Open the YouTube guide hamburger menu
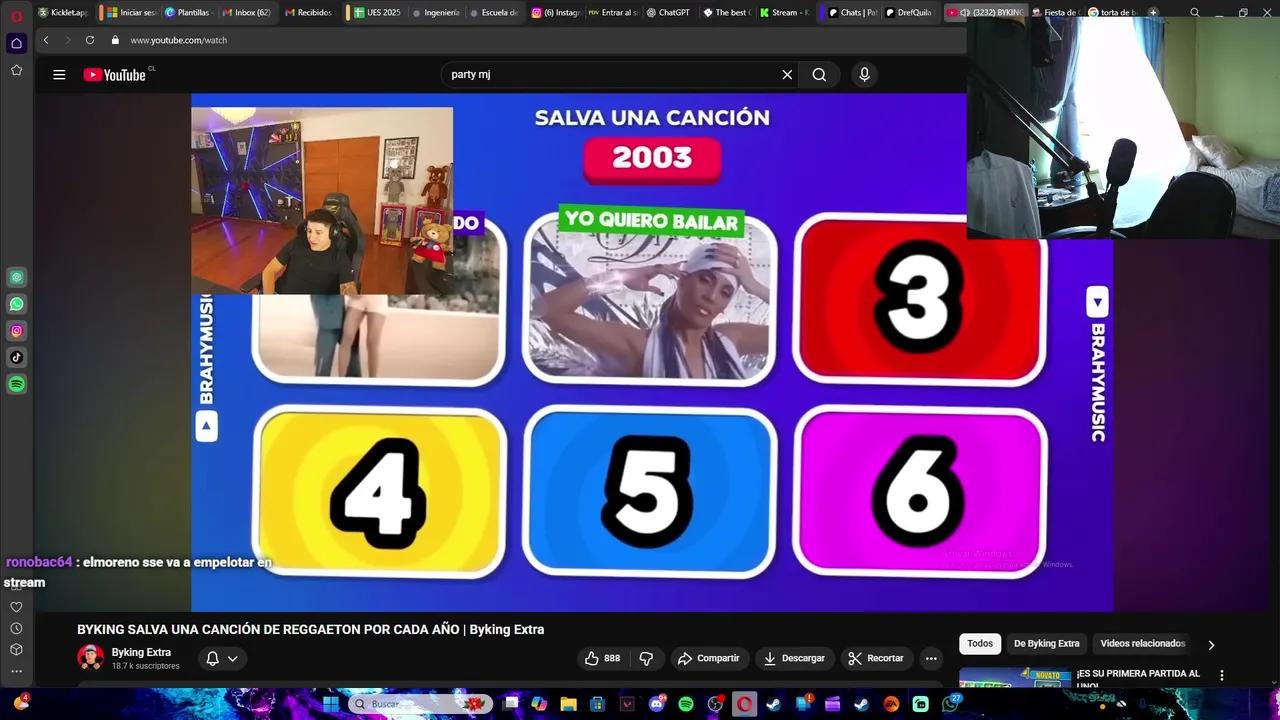The height and width of the screenshot is (720, 1280). coord(59,75)
